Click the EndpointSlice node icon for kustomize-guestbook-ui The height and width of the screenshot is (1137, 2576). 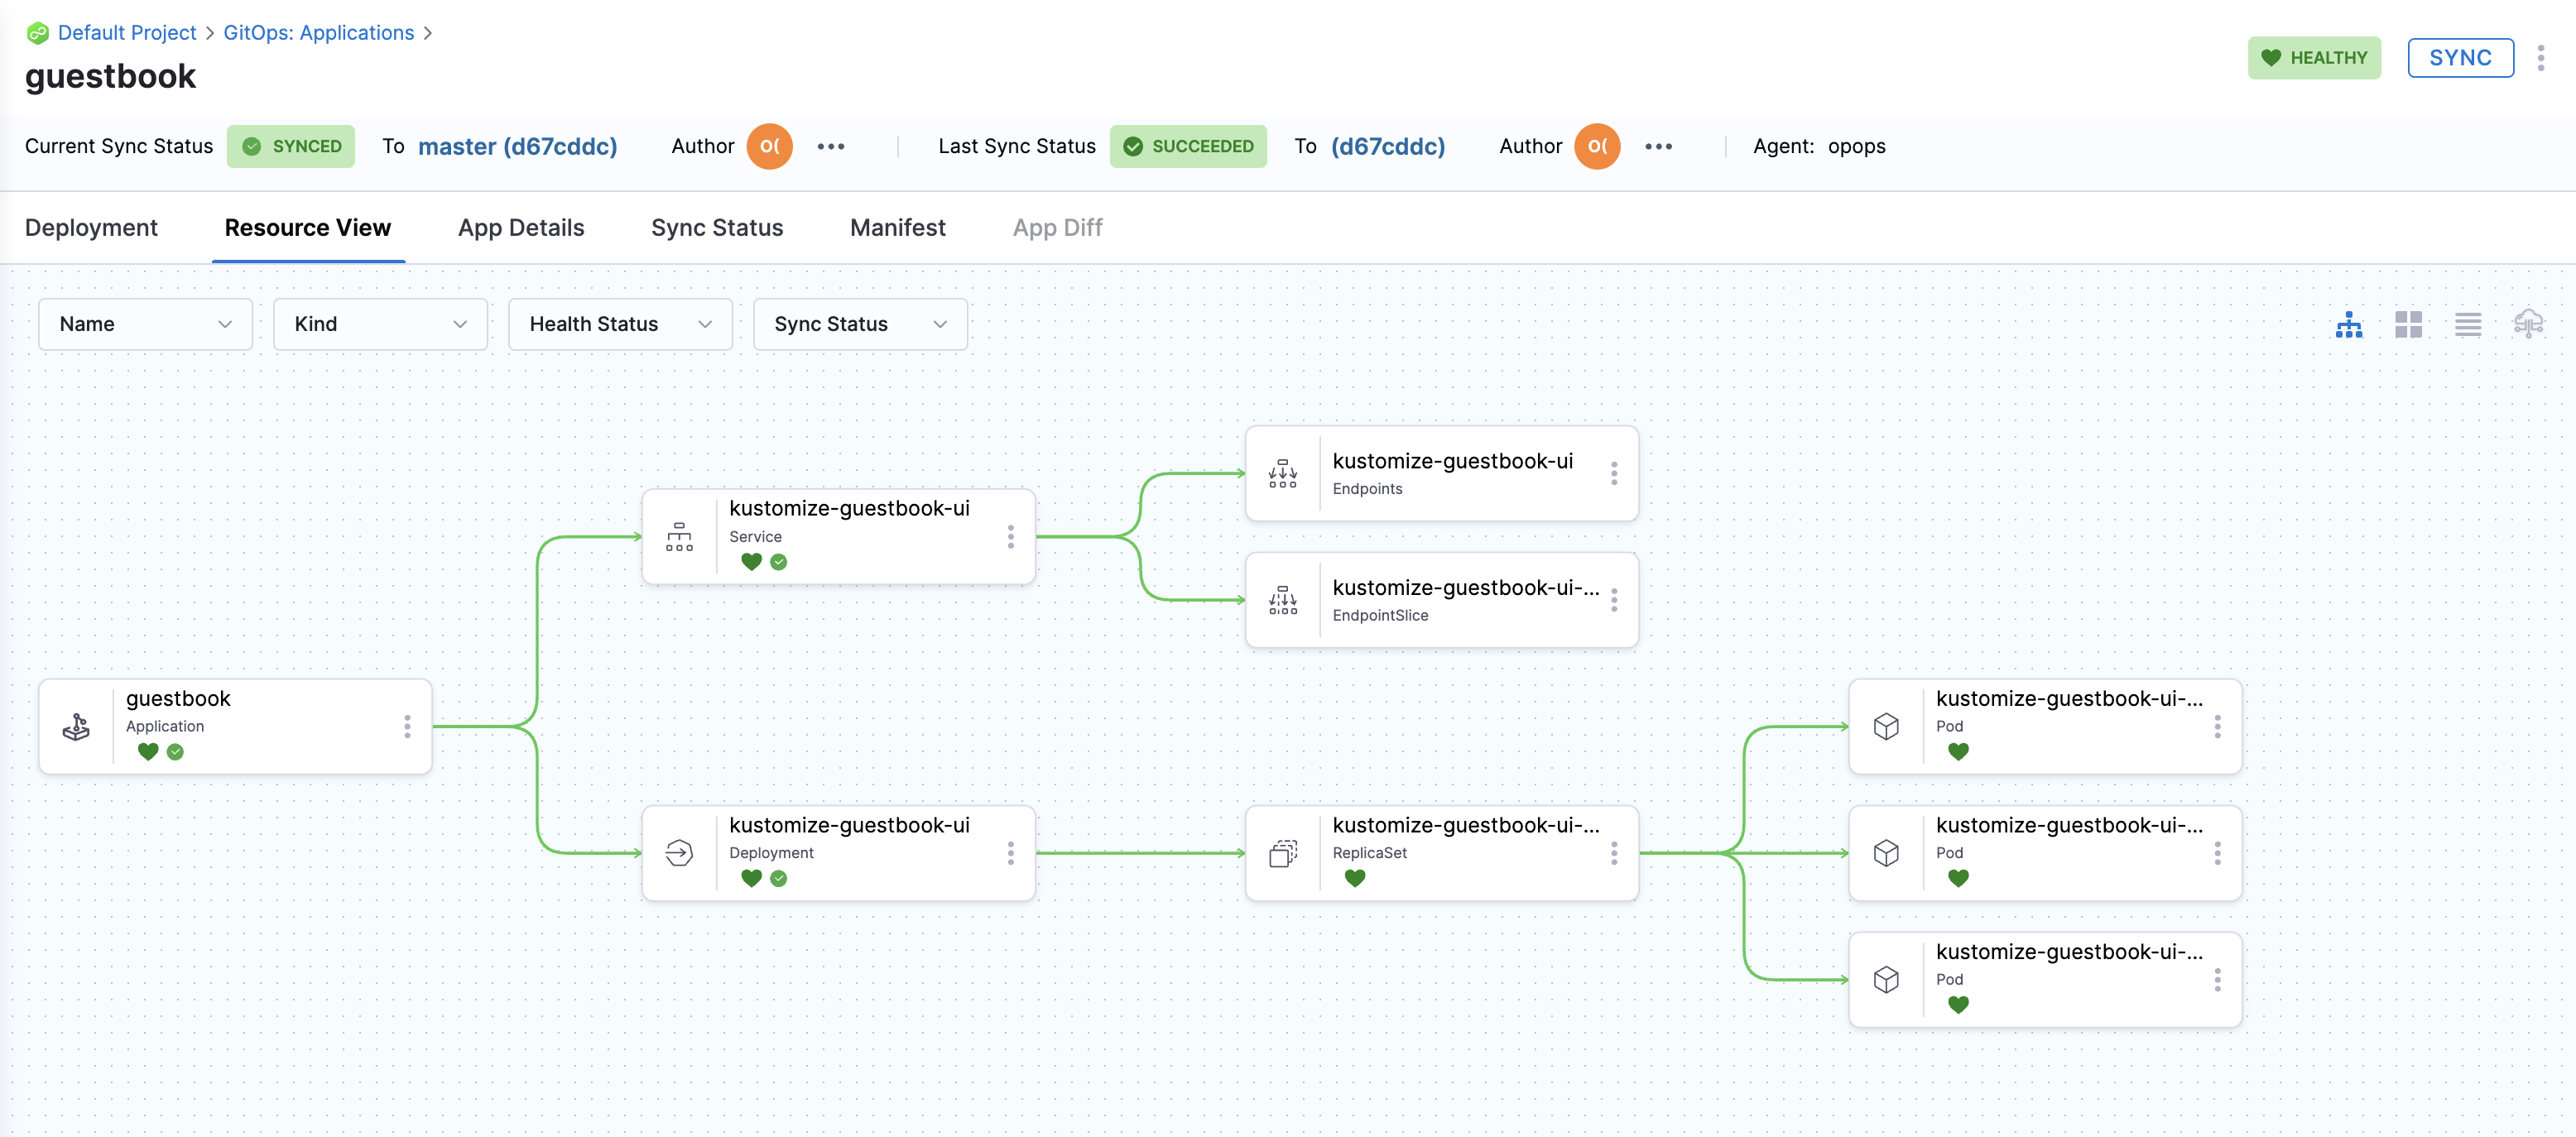(1283, 600)
